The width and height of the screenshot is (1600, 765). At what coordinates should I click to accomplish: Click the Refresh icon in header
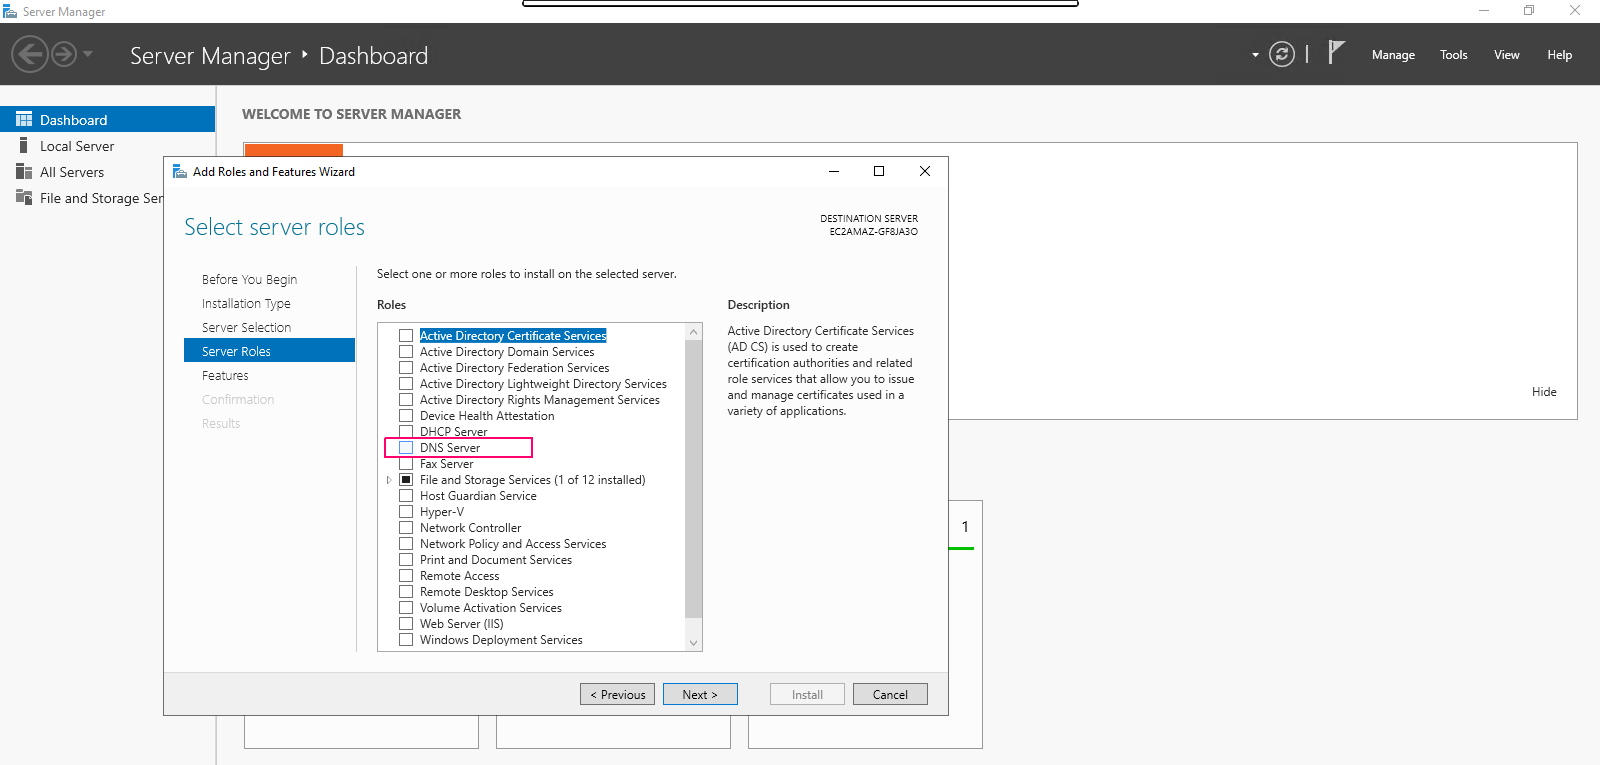pyautogui.click(x=1282, y=54)
